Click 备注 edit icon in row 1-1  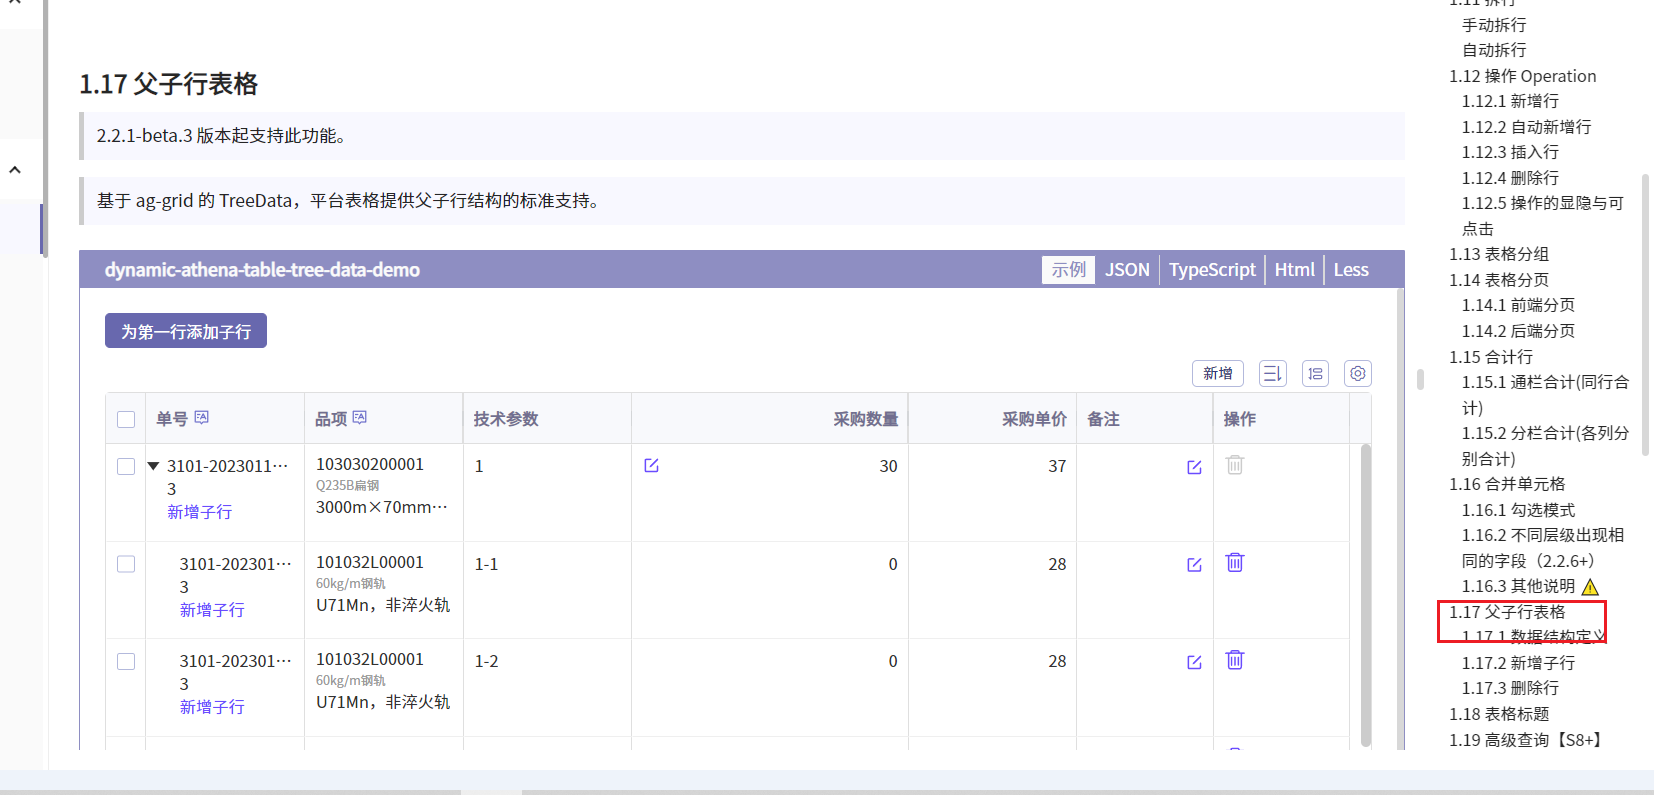click(1194, 565)
